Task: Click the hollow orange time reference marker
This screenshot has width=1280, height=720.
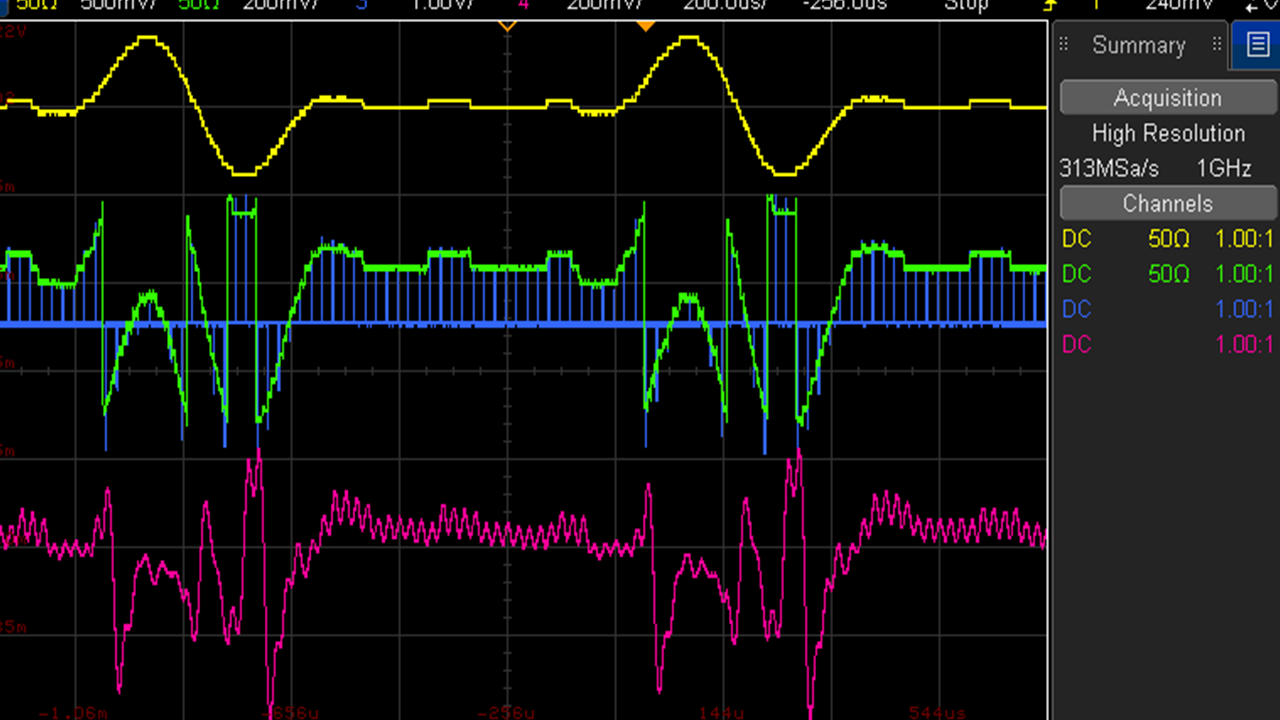Action: [x=507, y=24]
